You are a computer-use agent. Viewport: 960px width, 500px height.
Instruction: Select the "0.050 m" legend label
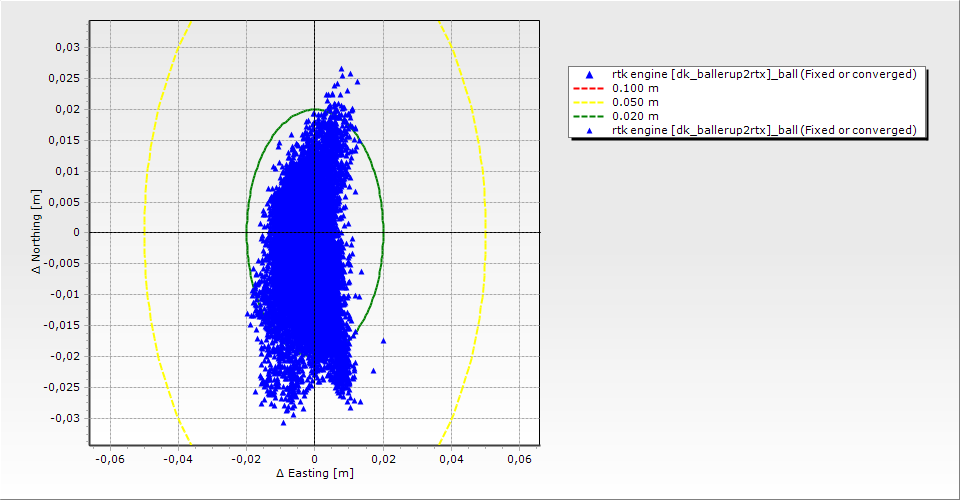(x=636, y=102)
